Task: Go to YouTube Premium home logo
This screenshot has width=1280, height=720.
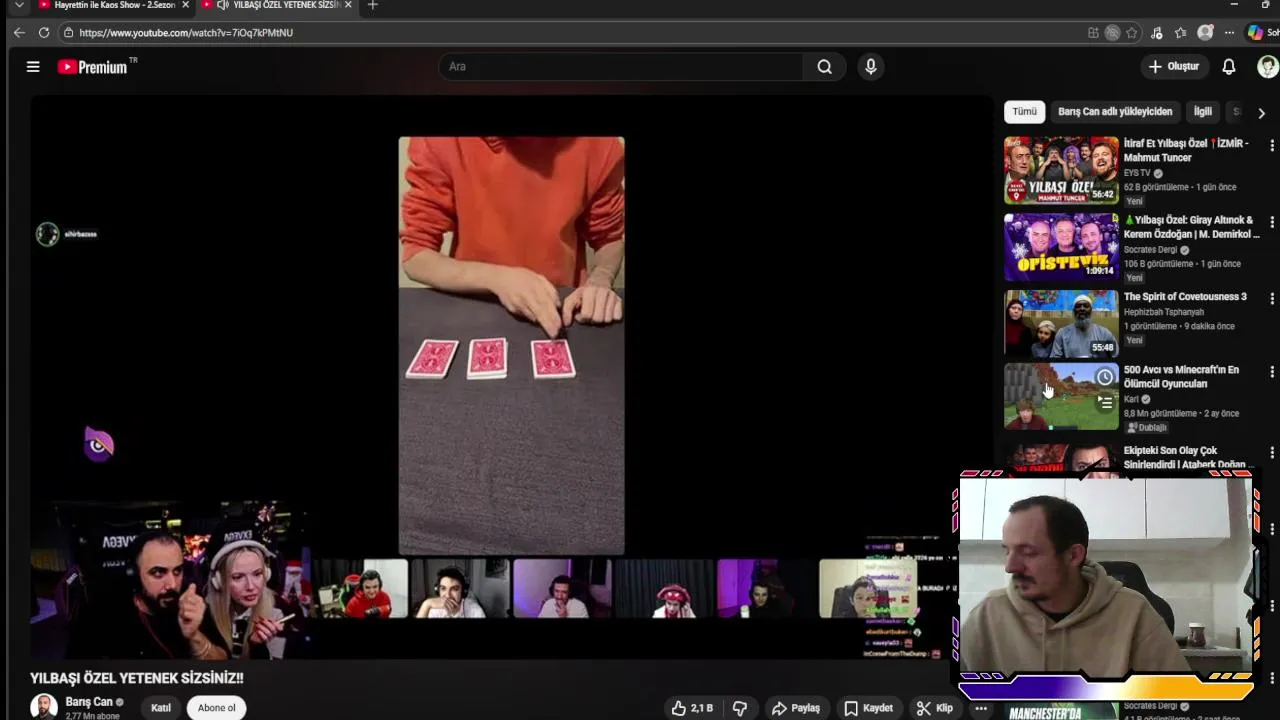Action: click(x=97, y=67)
